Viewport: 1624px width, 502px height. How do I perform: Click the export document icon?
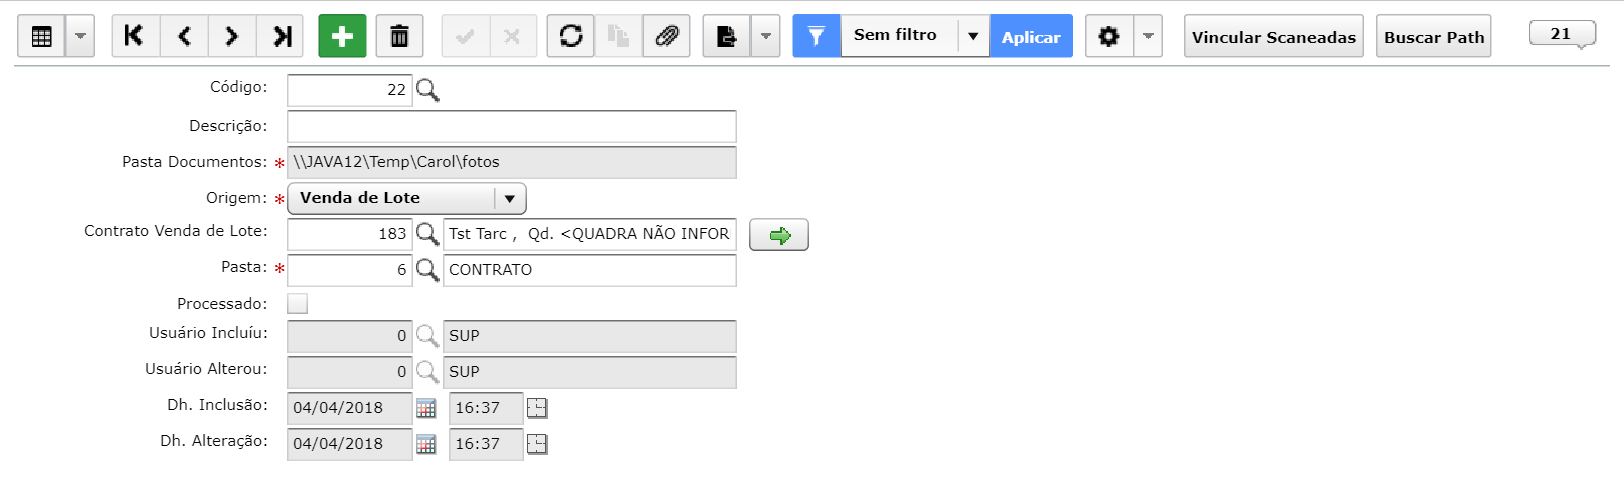(727, 36)
